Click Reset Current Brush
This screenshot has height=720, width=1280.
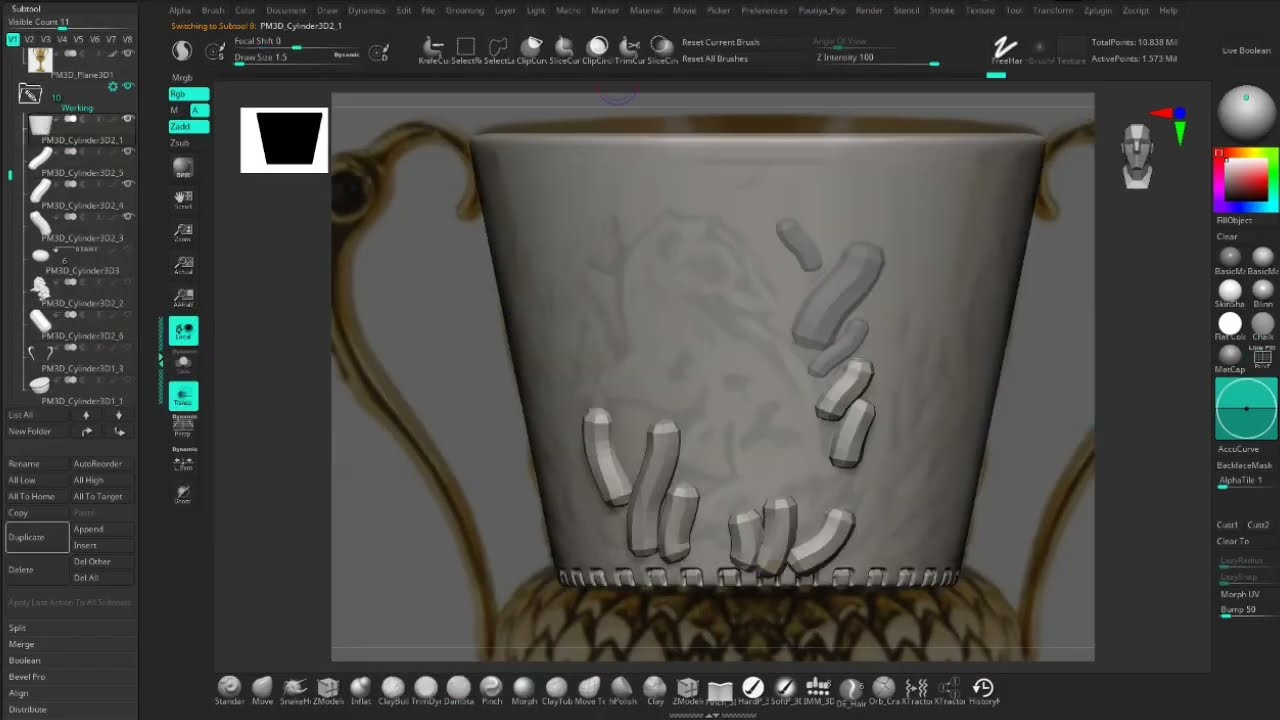tap(720, 42)
